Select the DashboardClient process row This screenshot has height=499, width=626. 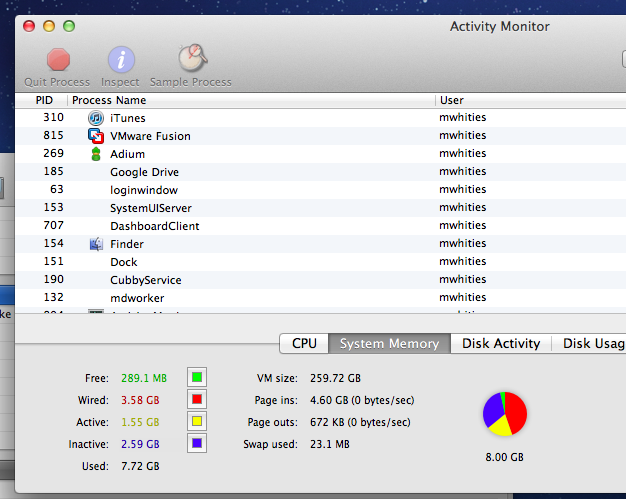tap(321, 226)
